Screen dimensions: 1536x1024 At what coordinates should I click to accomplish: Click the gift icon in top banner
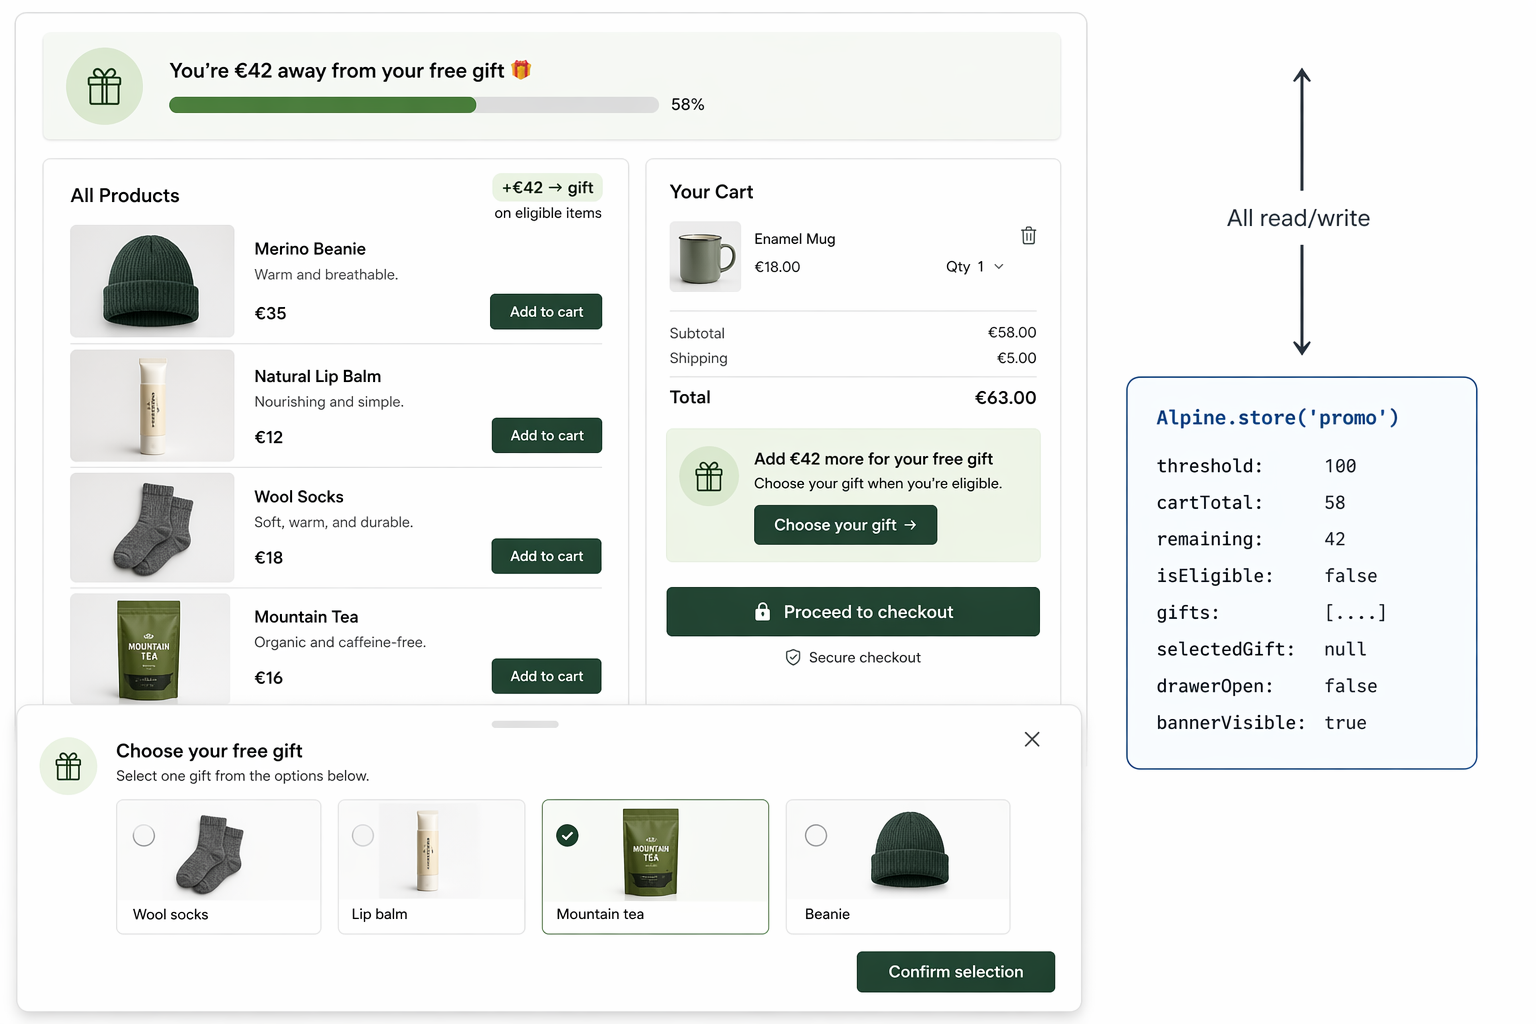(x=104, y=87)
